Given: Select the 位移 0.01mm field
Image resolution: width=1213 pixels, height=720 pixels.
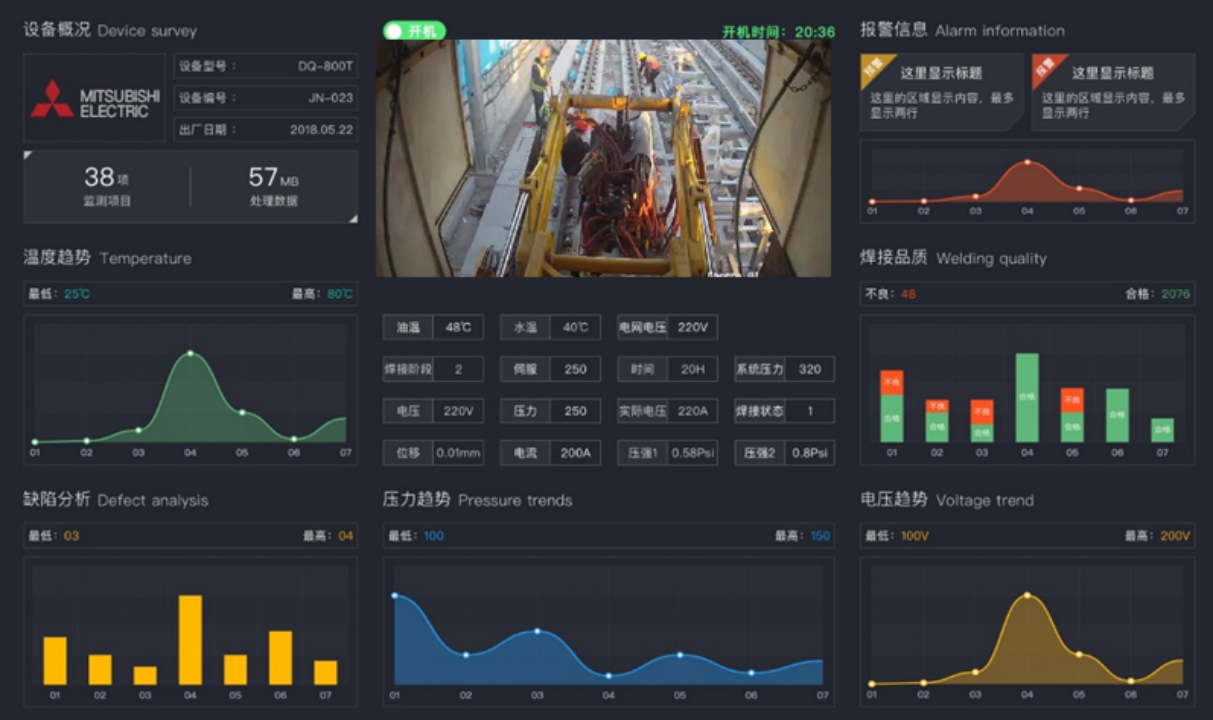Looking at the screenshot, I should (458, 453).
